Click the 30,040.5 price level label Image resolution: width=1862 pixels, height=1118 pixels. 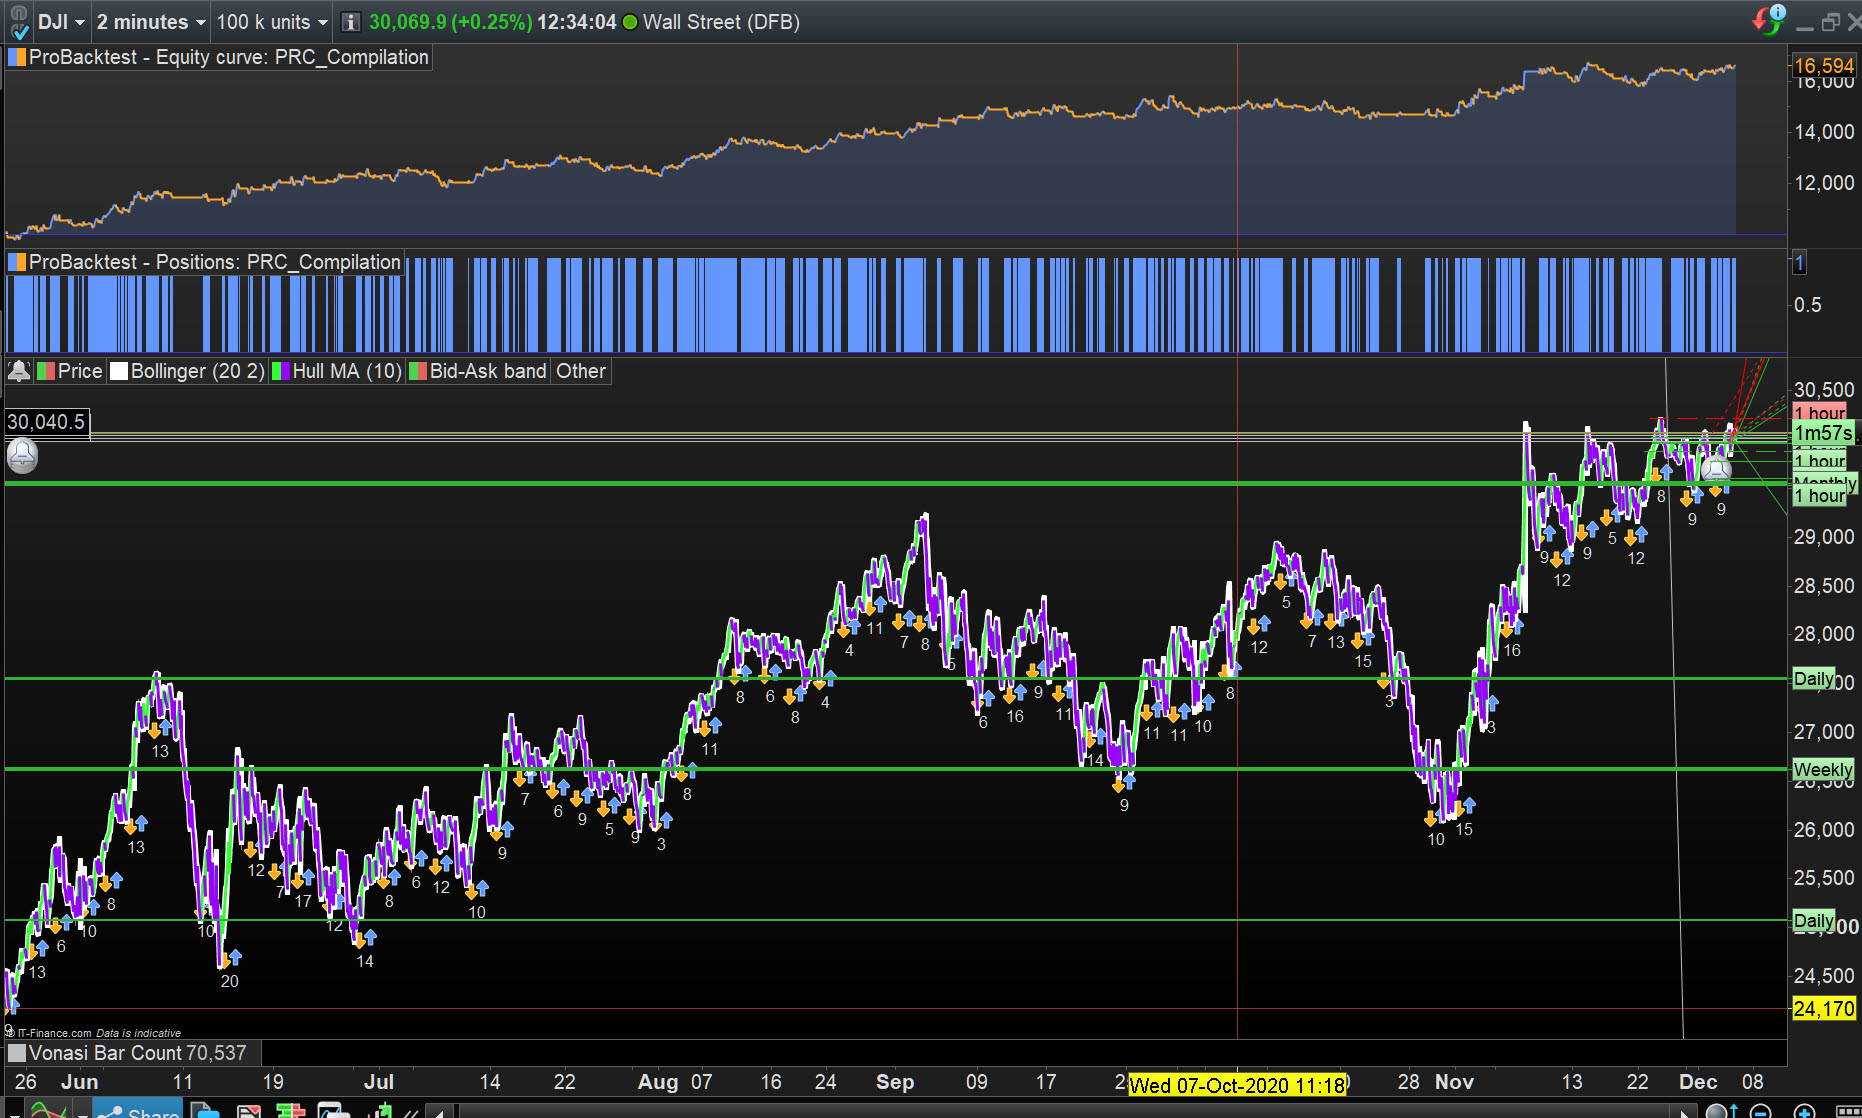46,422
